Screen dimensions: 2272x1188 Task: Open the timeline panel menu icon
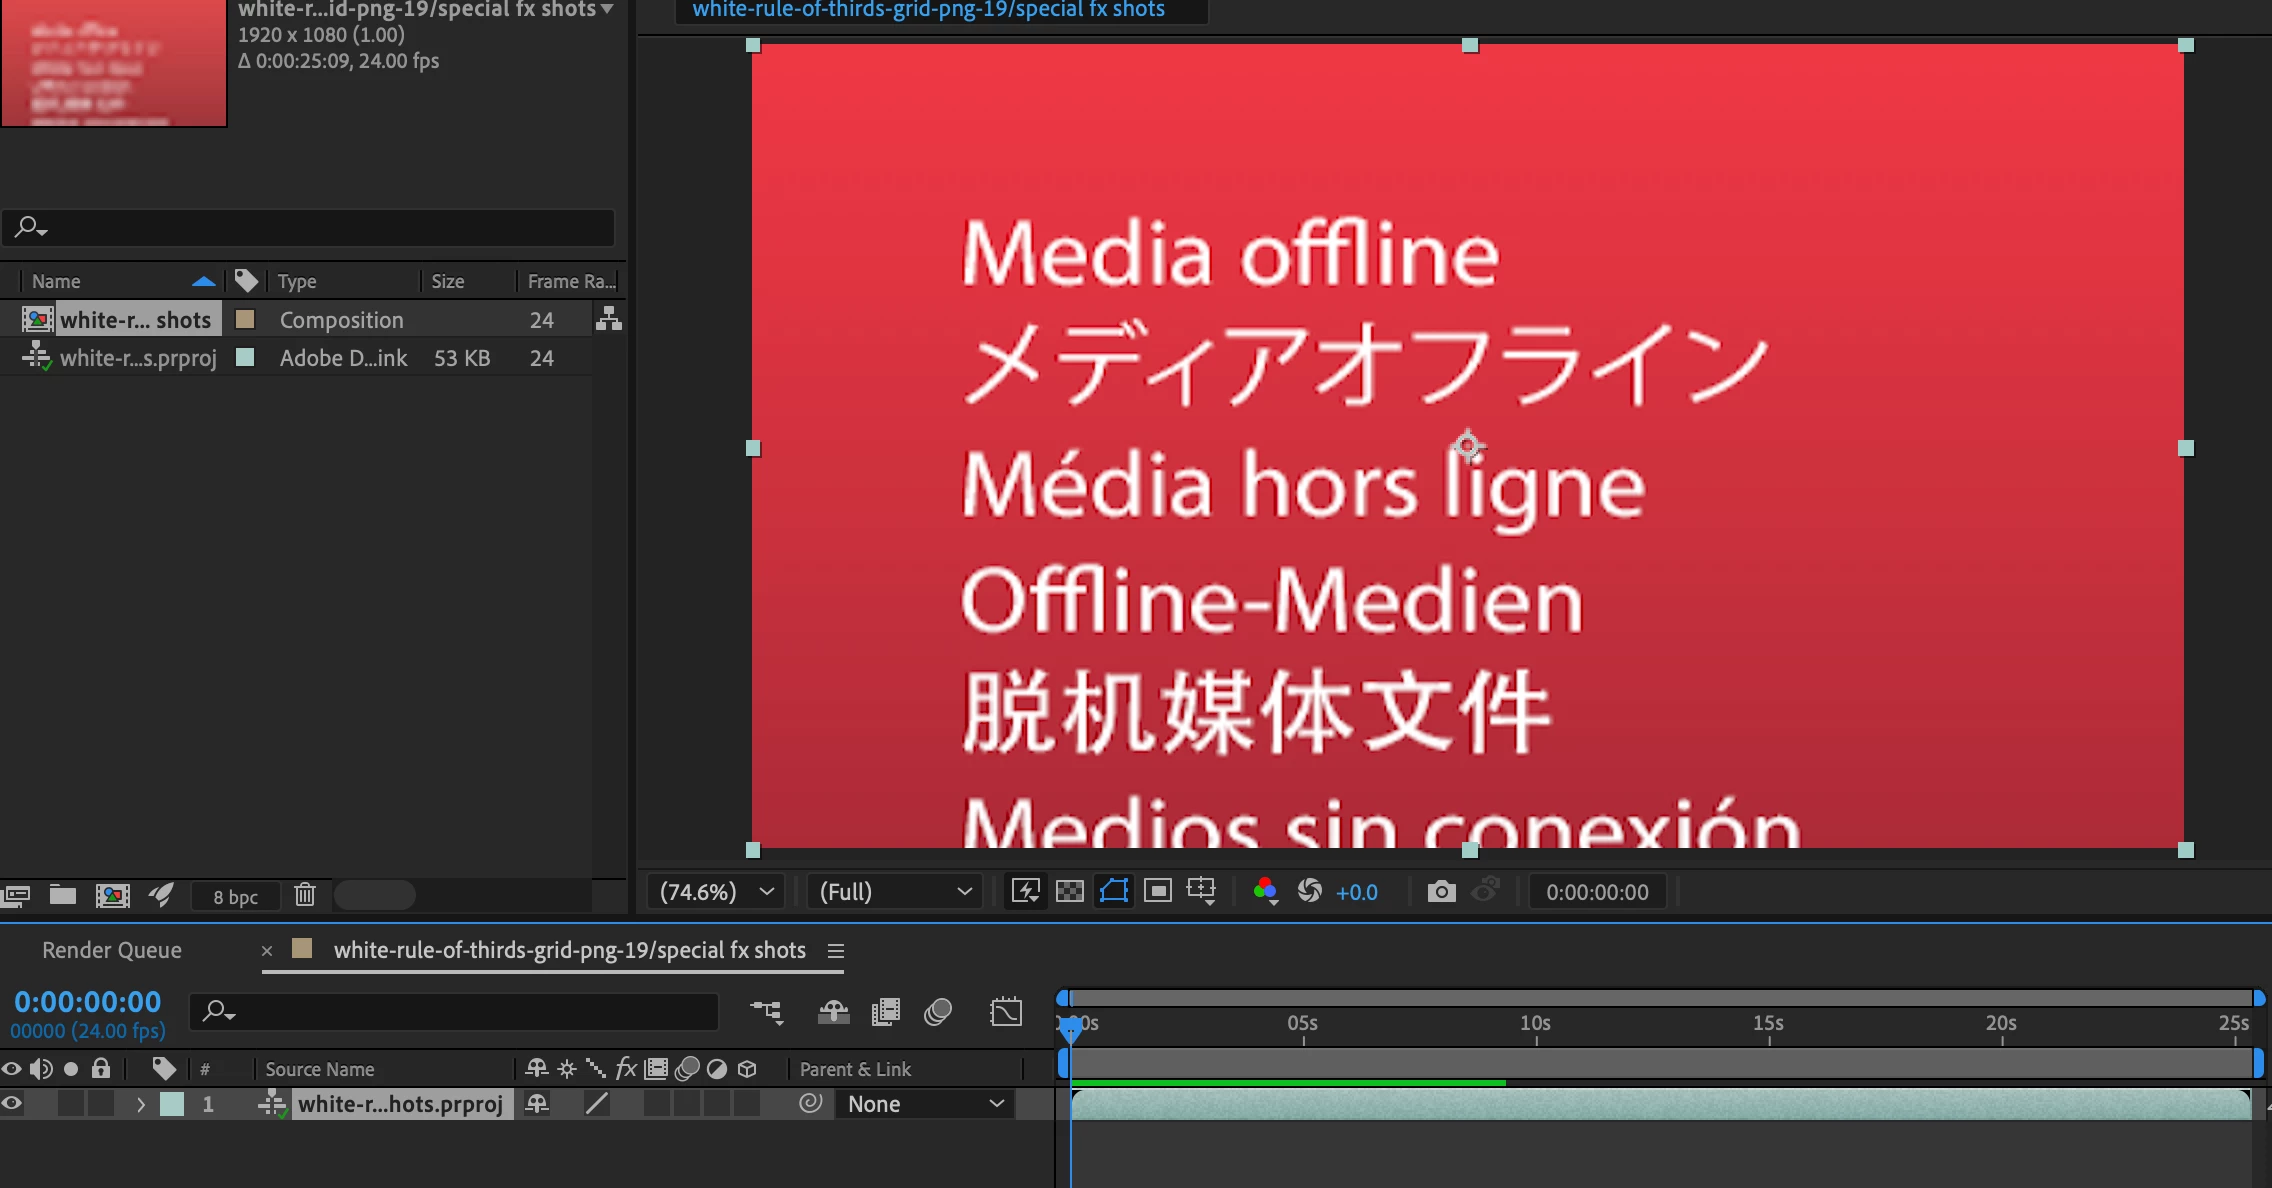836,951
